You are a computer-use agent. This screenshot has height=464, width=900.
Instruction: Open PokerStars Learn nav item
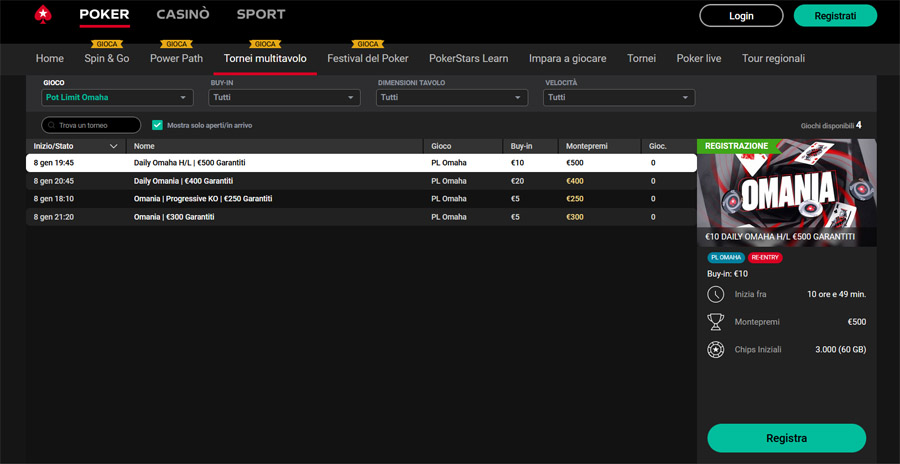tap(468, 59)
